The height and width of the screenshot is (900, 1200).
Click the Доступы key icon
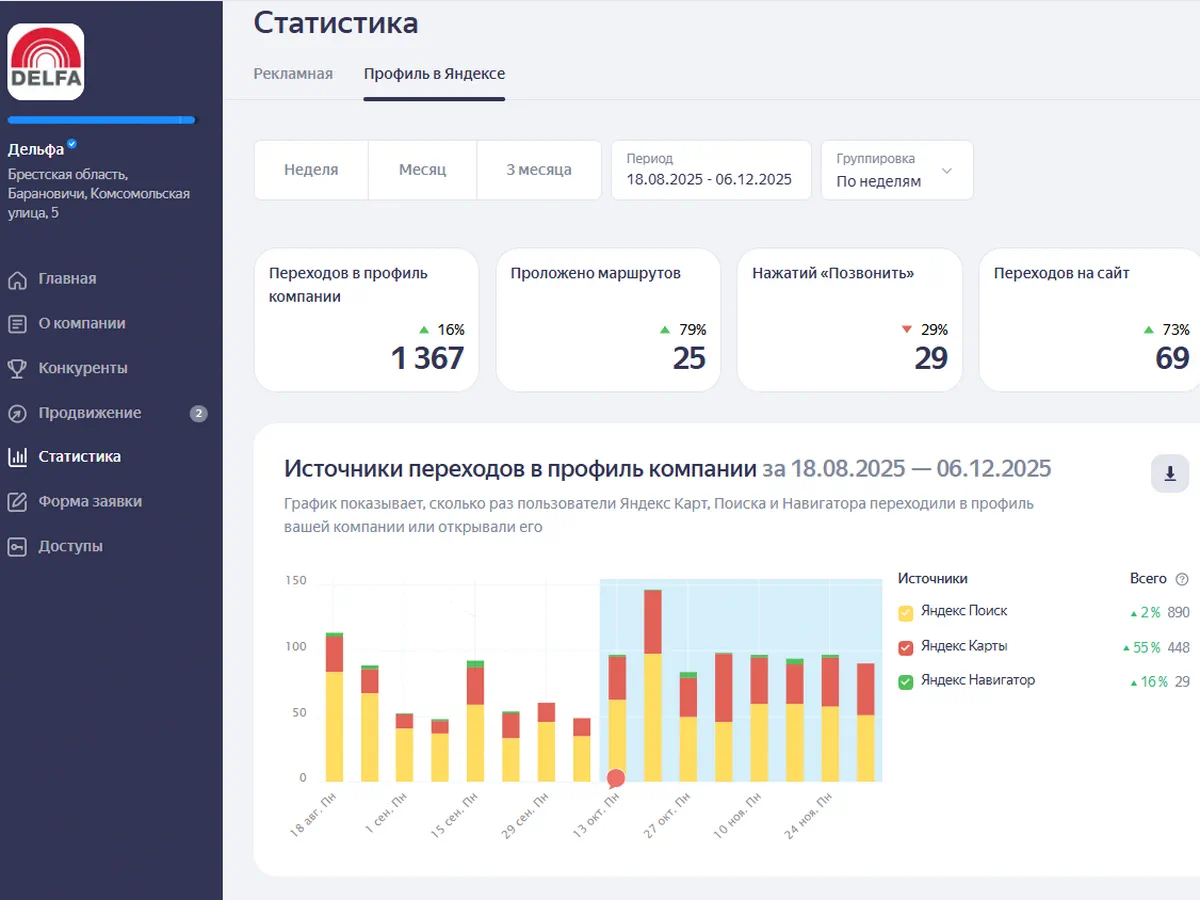[x=17, y=547]
